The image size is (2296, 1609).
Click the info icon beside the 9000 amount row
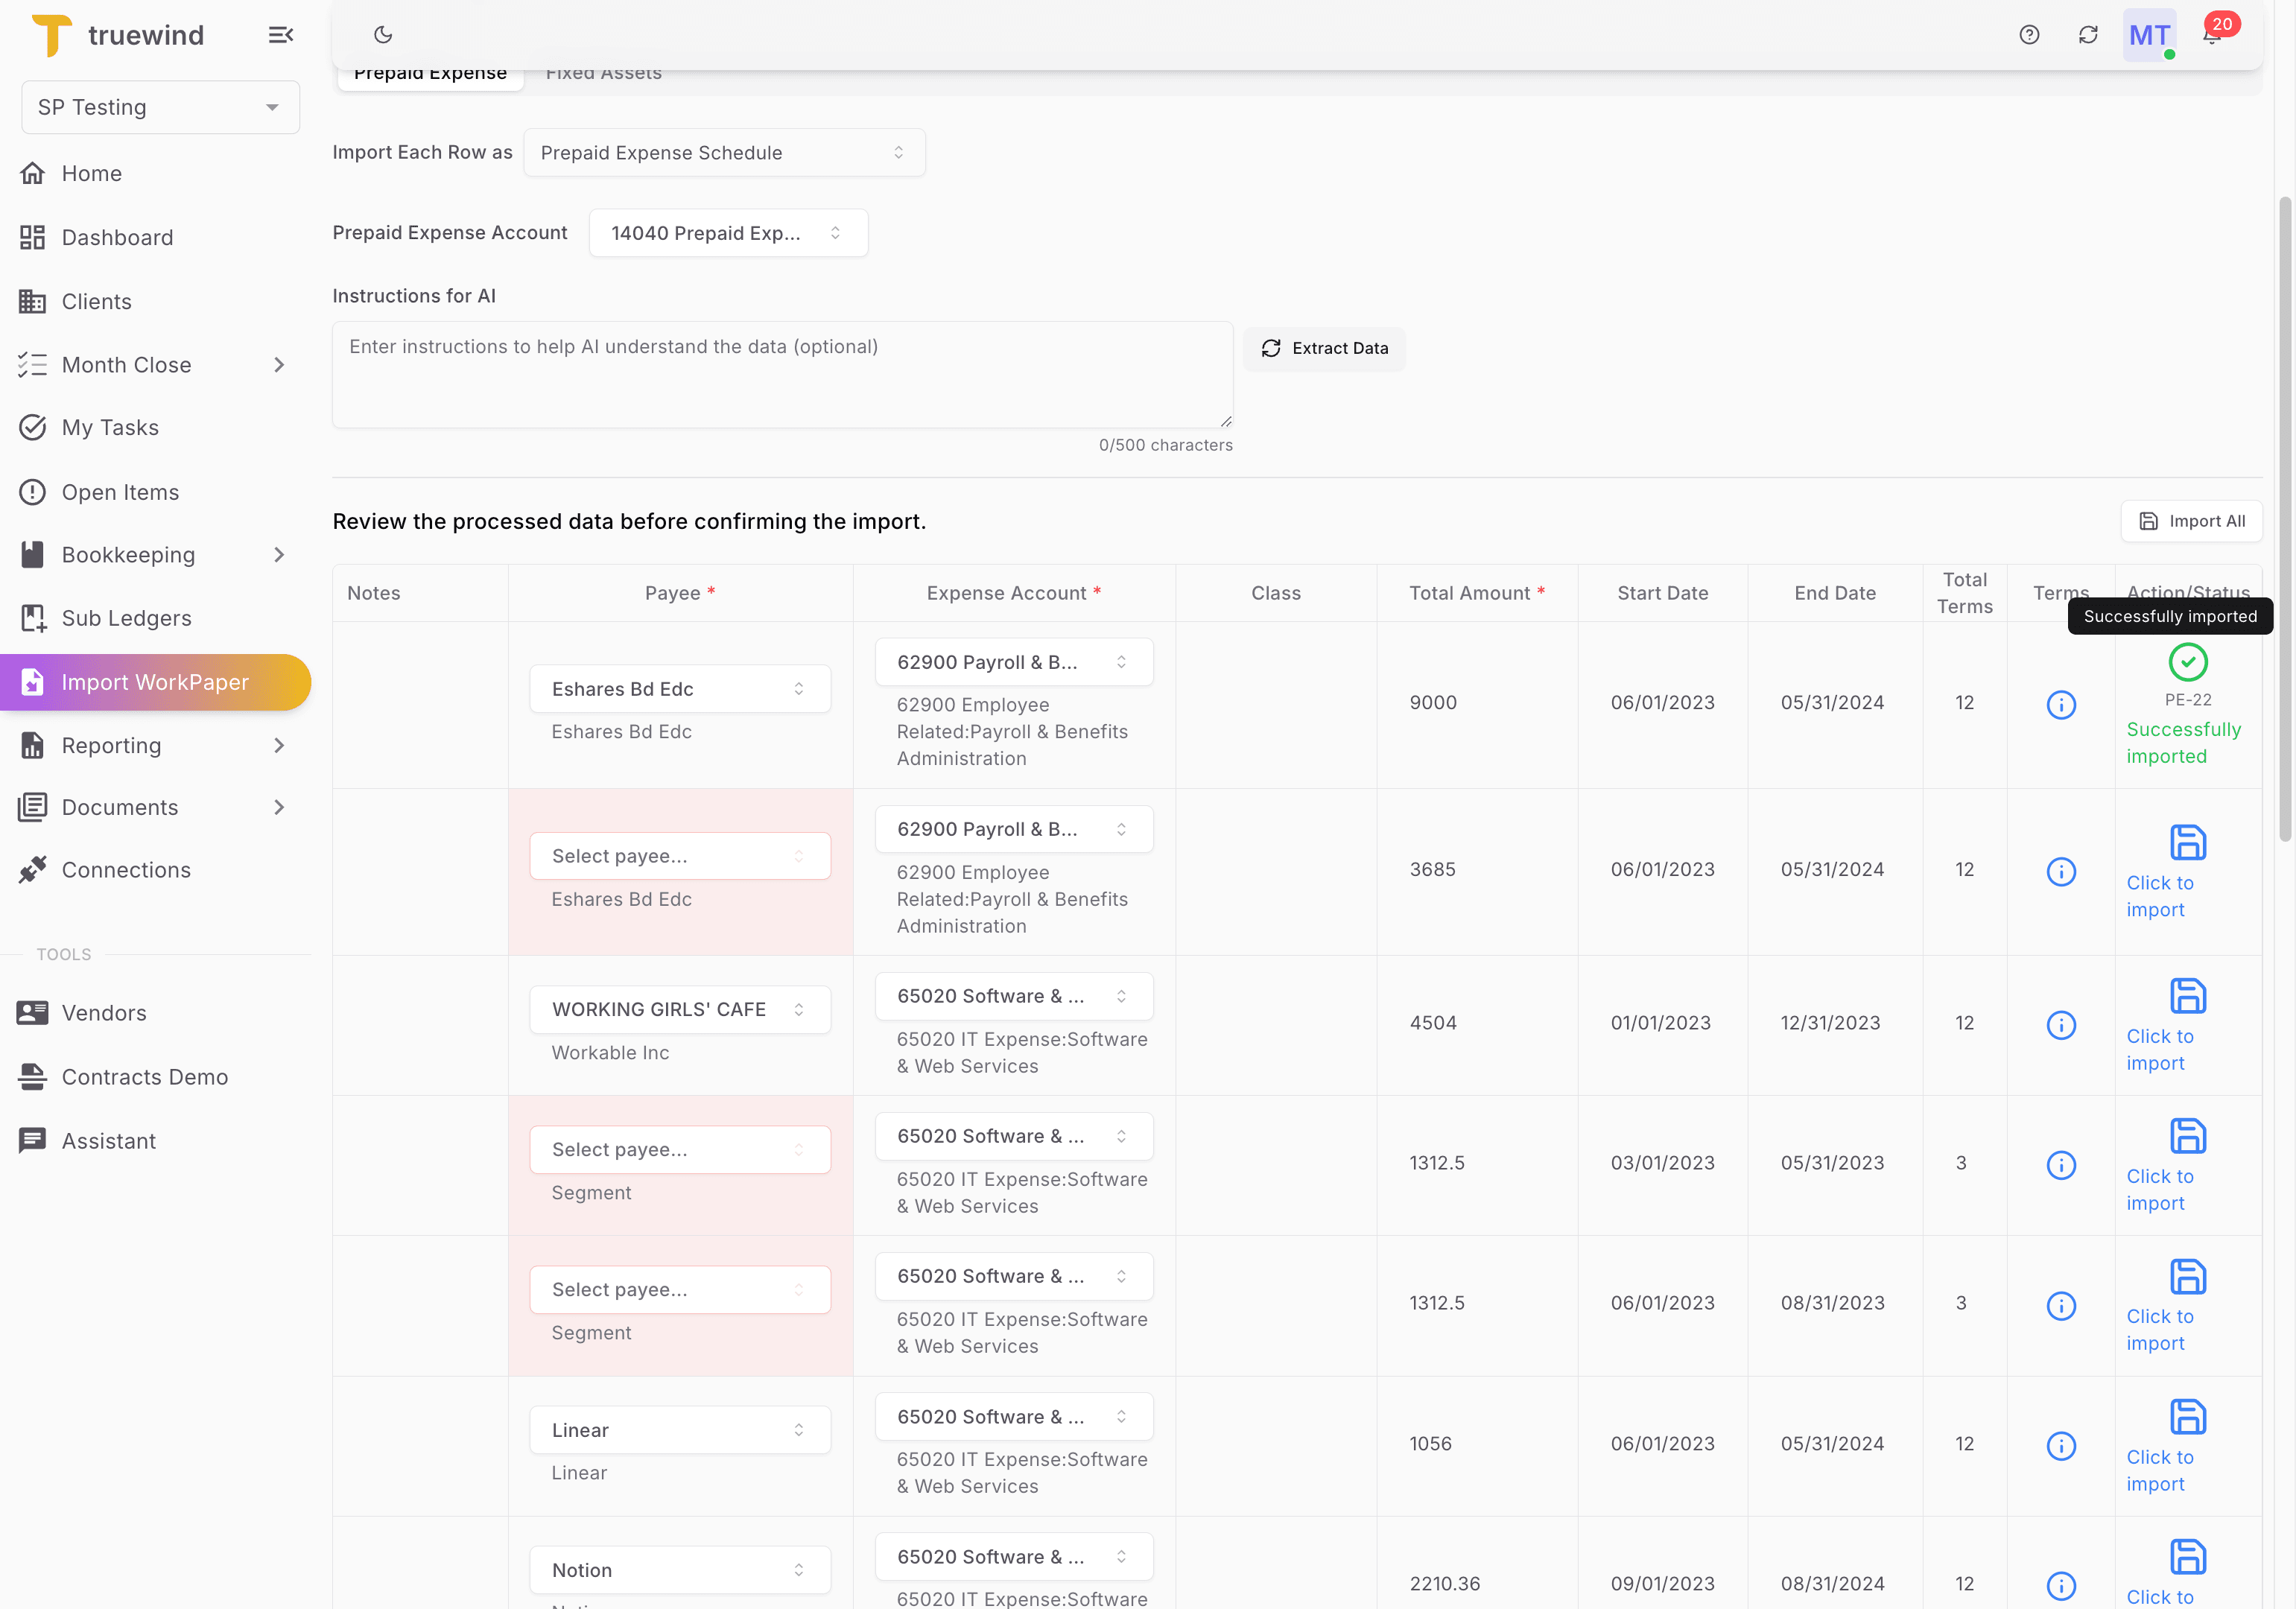2061,704
